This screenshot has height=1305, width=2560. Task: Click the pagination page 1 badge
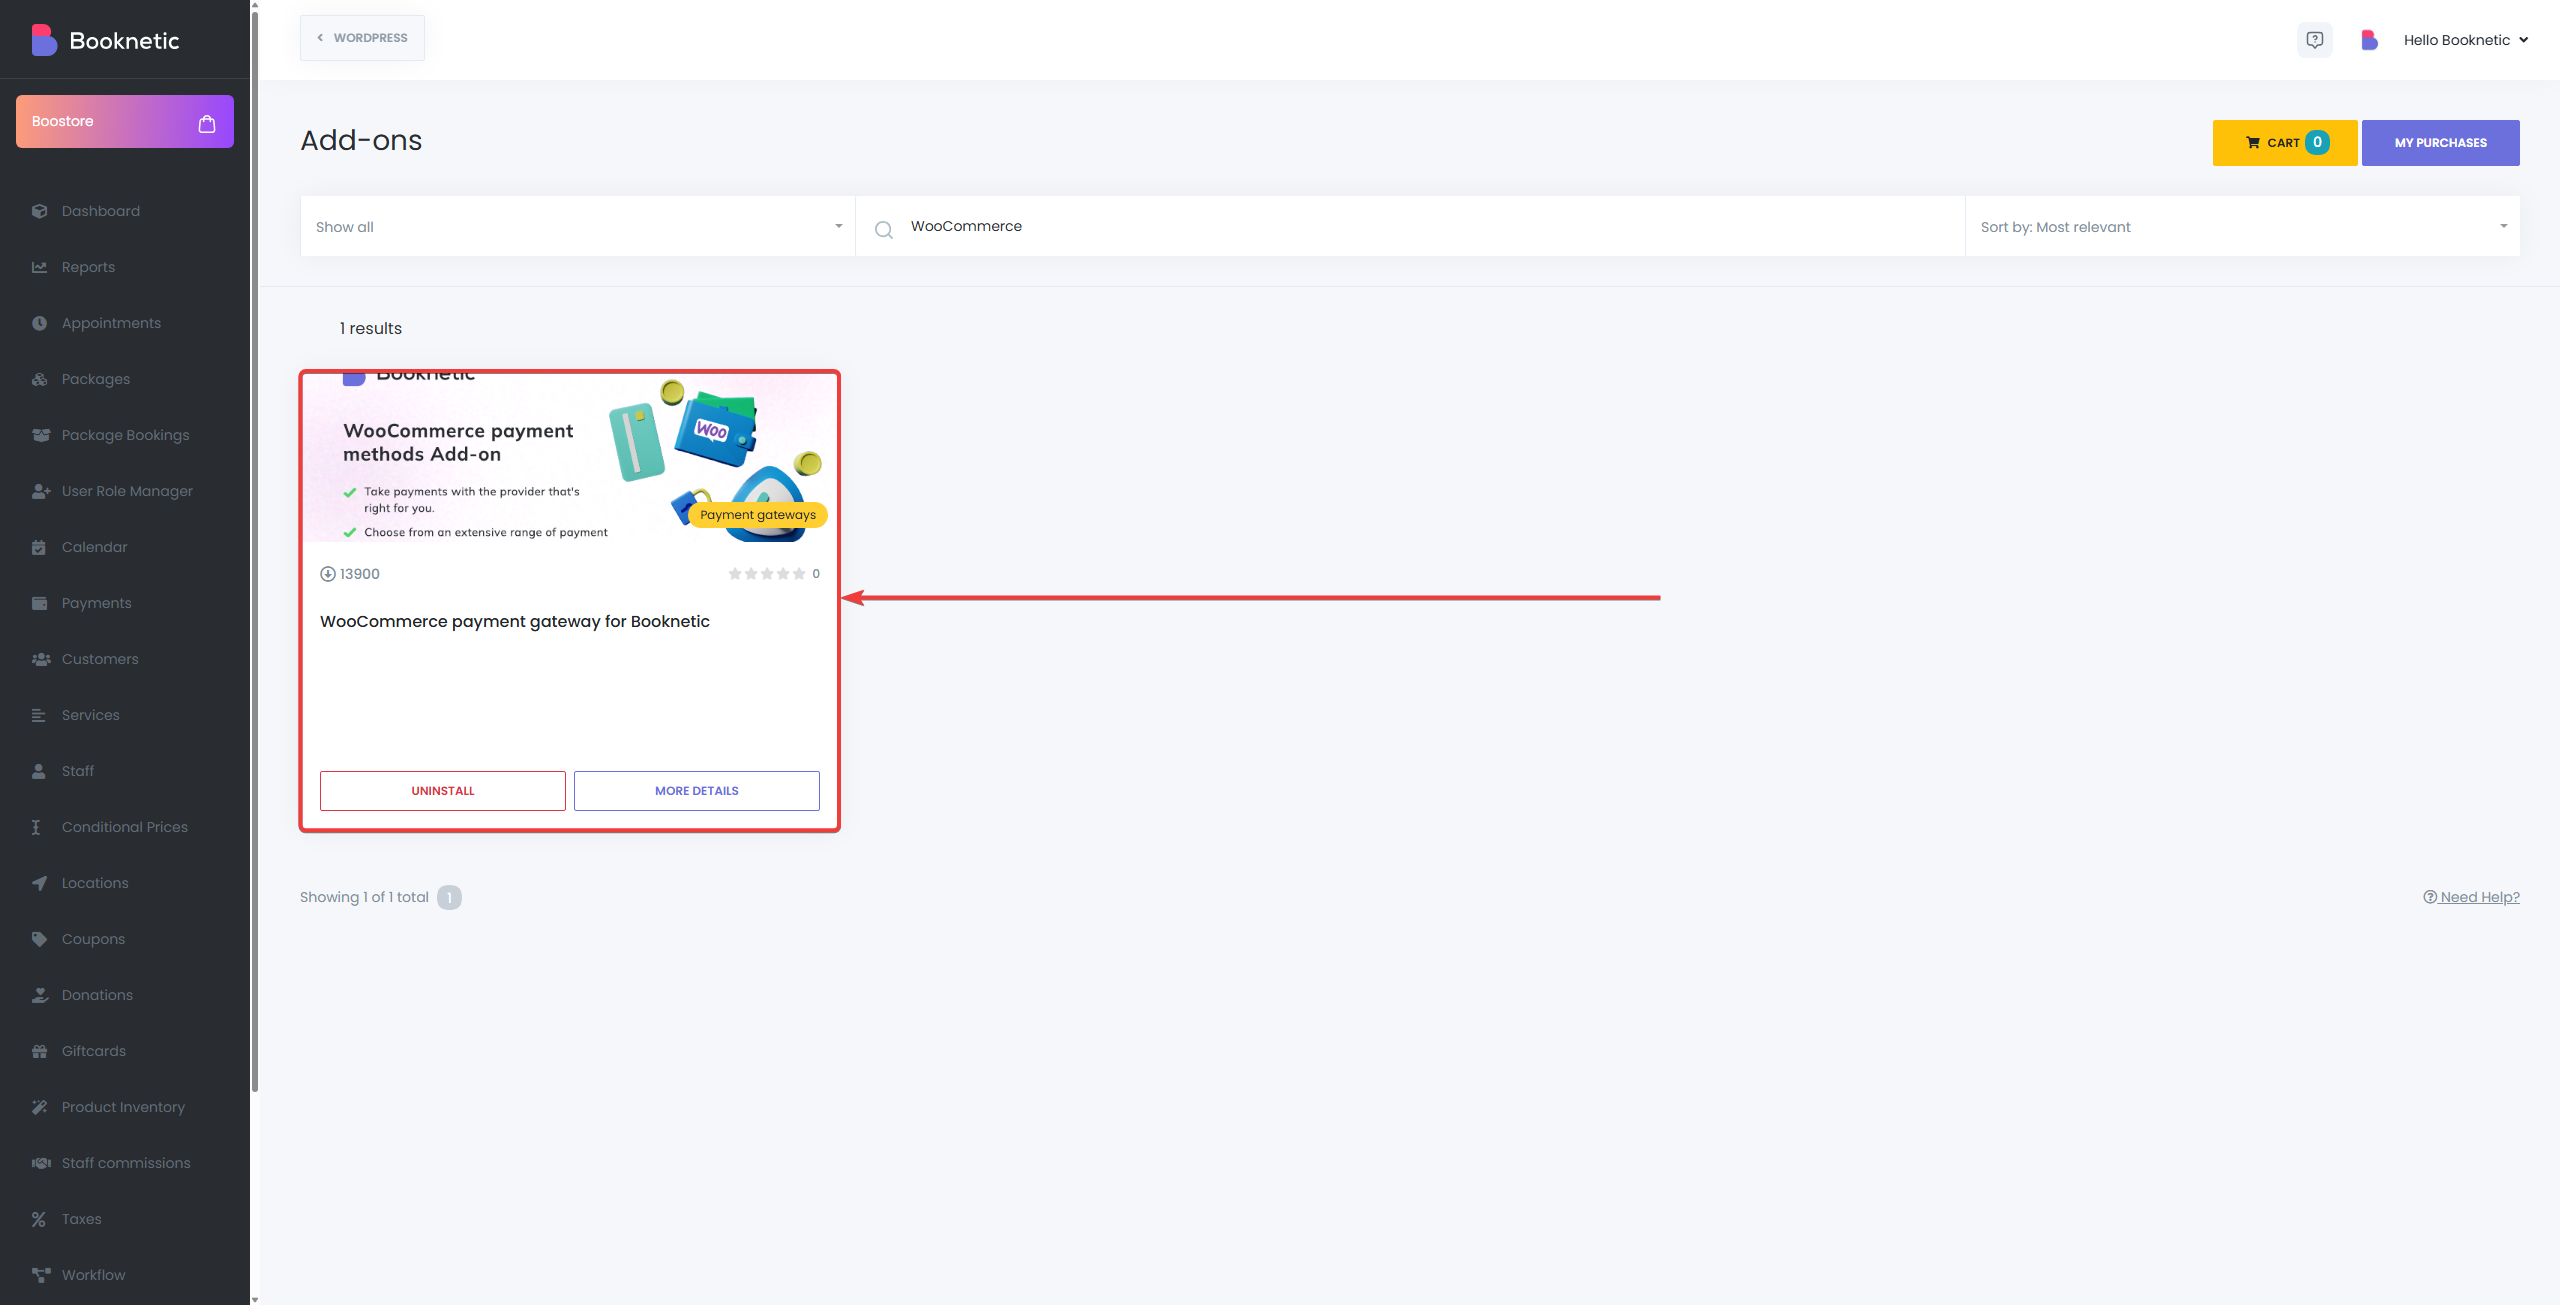coord(450,897)
